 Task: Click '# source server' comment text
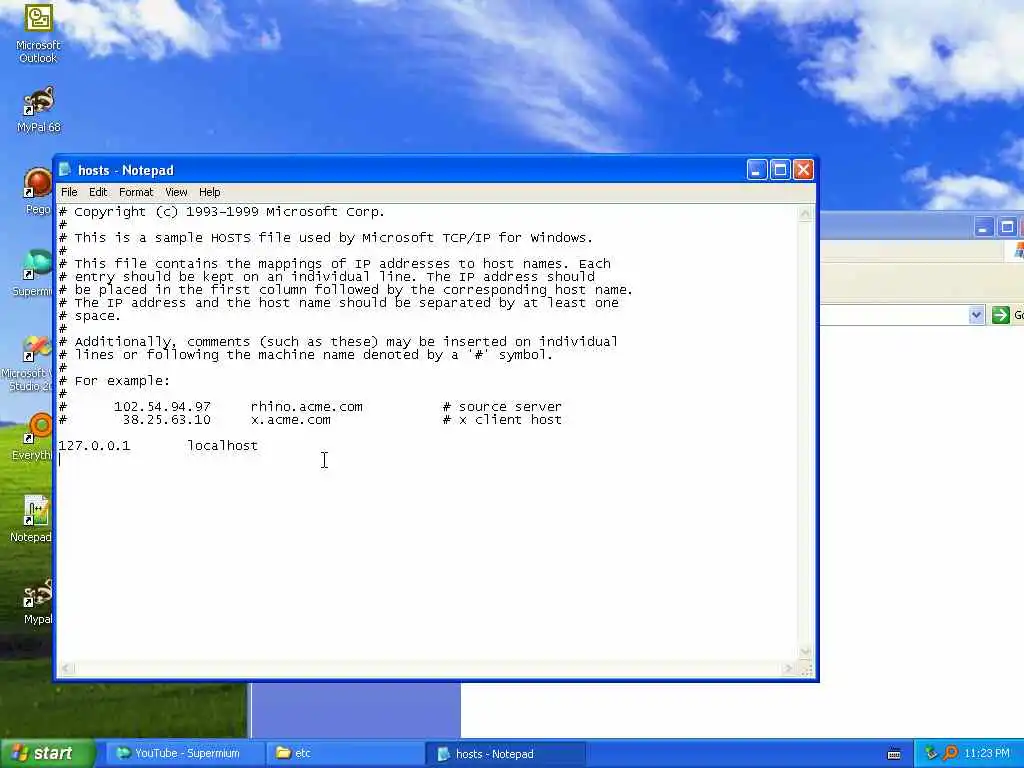[502, 406]
